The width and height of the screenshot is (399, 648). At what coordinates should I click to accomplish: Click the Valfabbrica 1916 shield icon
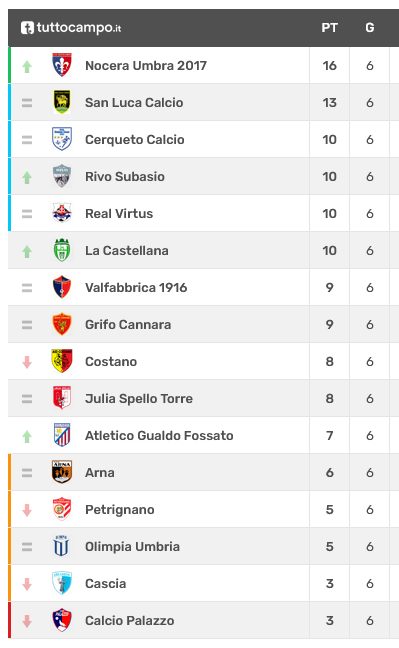coord(62,287)
